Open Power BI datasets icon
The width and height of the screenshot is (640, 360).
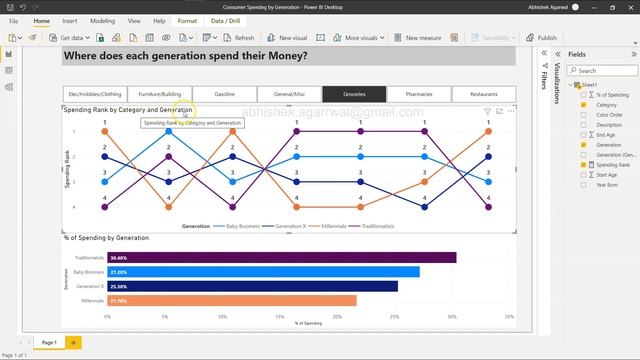[x=116, y=38]
